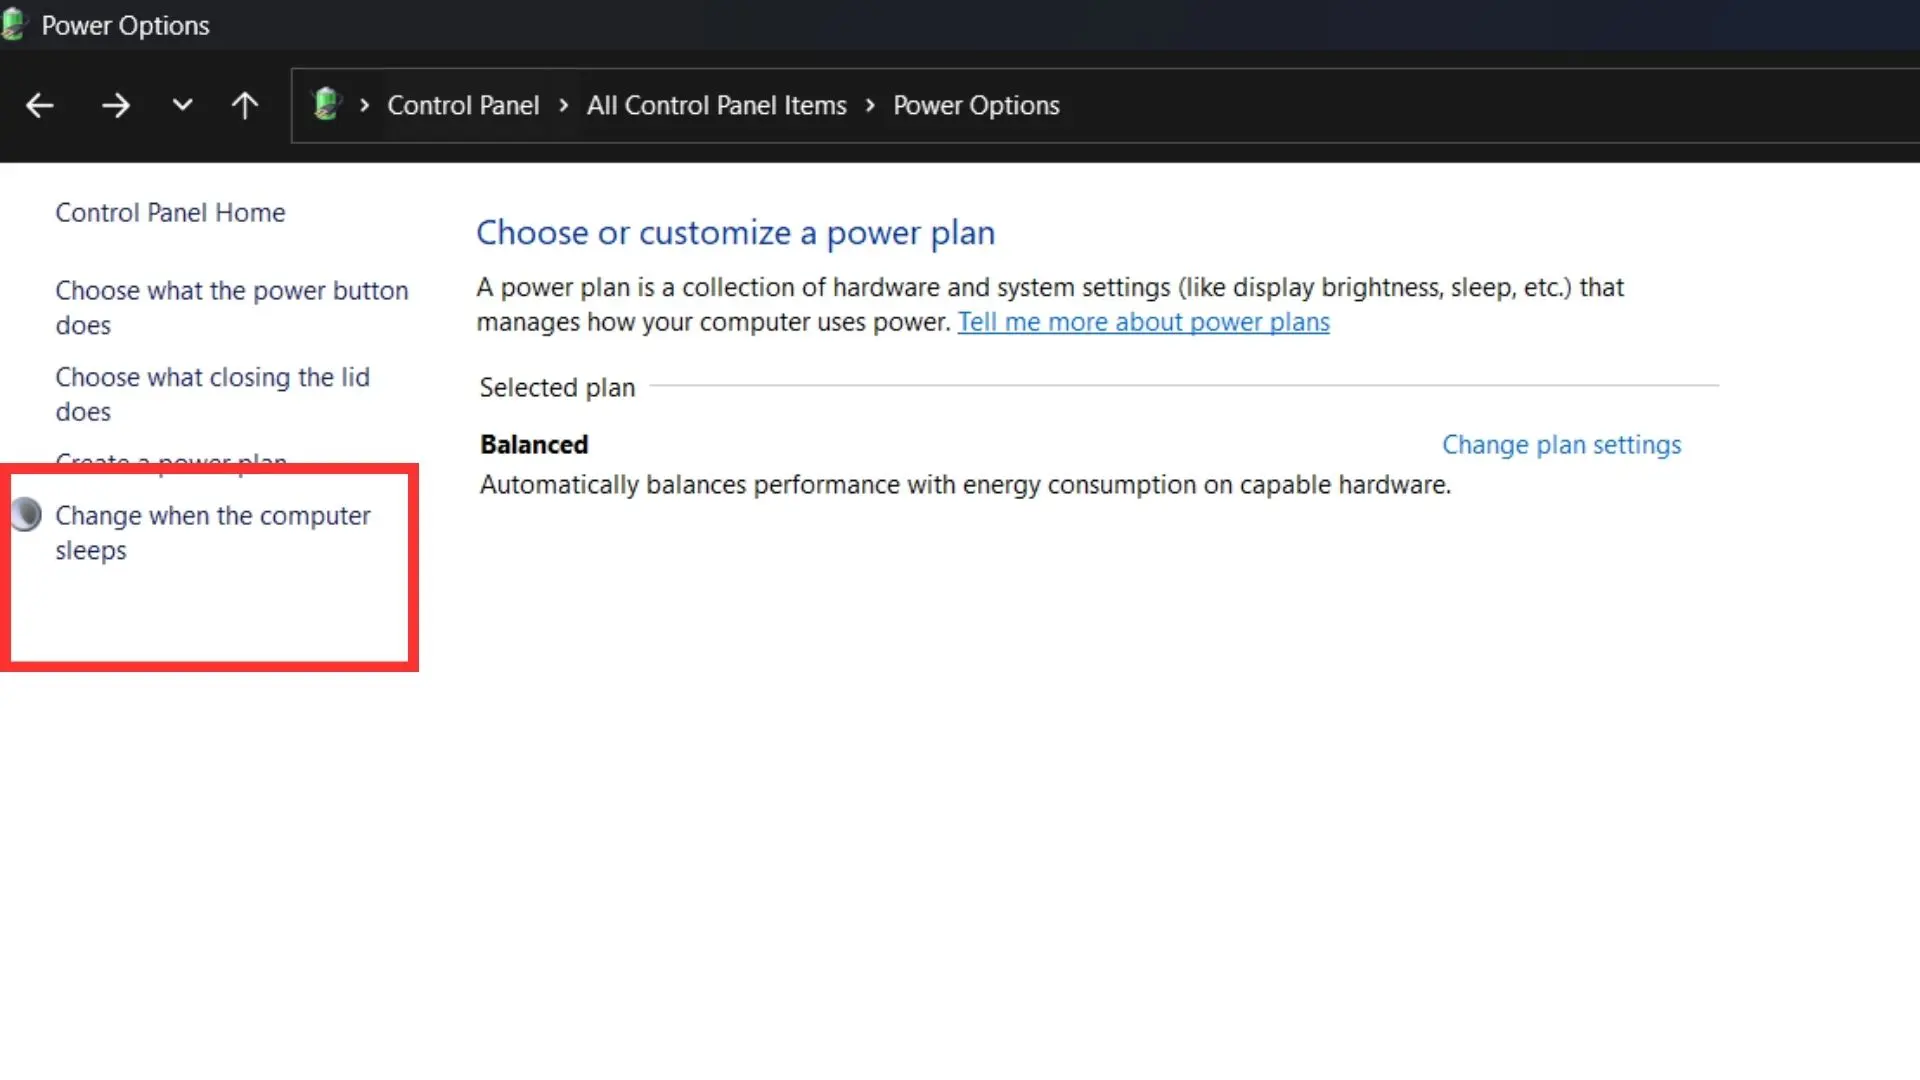The width and height of the screenshot is (1920, 1080).
Task: Open Tell me more about power plans
Action: [x=1143, y=322]
